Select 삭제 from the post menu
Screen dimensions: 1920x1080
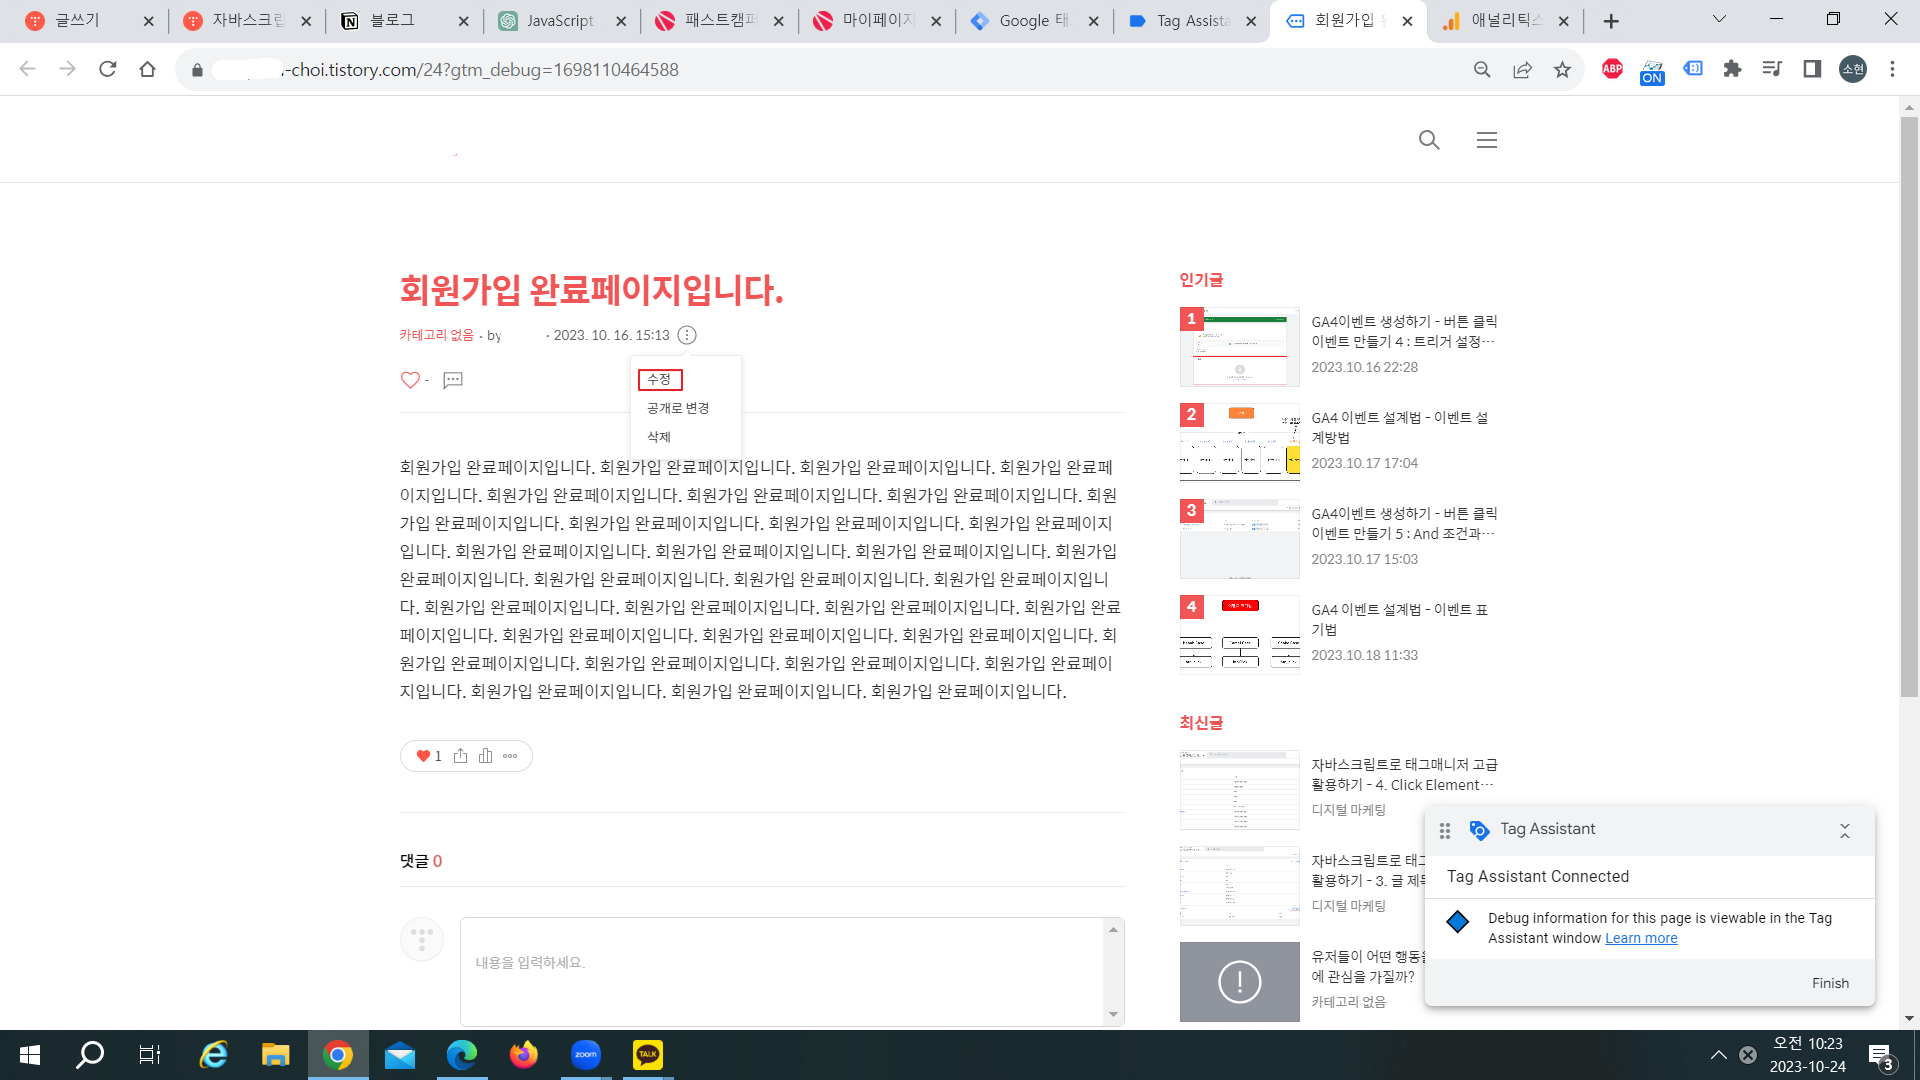pos(659,437)
